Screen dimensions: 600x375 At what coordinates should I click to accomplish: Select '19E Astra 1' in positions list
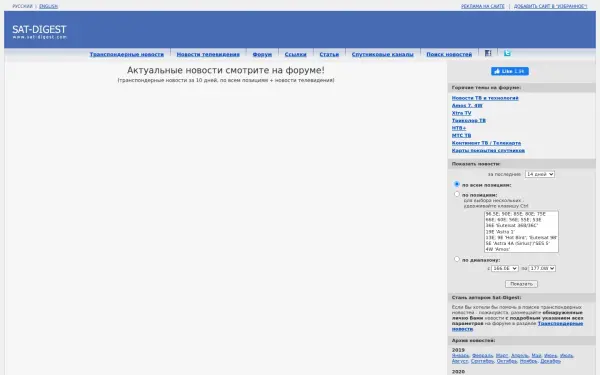coord(521,232)
